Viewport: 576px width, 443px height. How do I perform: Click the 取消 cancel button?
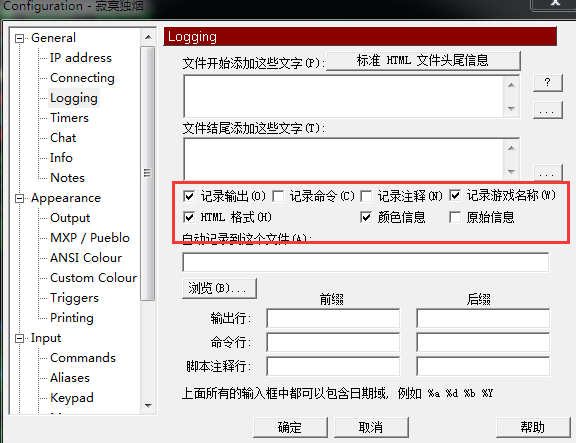(x=371, y=428)
